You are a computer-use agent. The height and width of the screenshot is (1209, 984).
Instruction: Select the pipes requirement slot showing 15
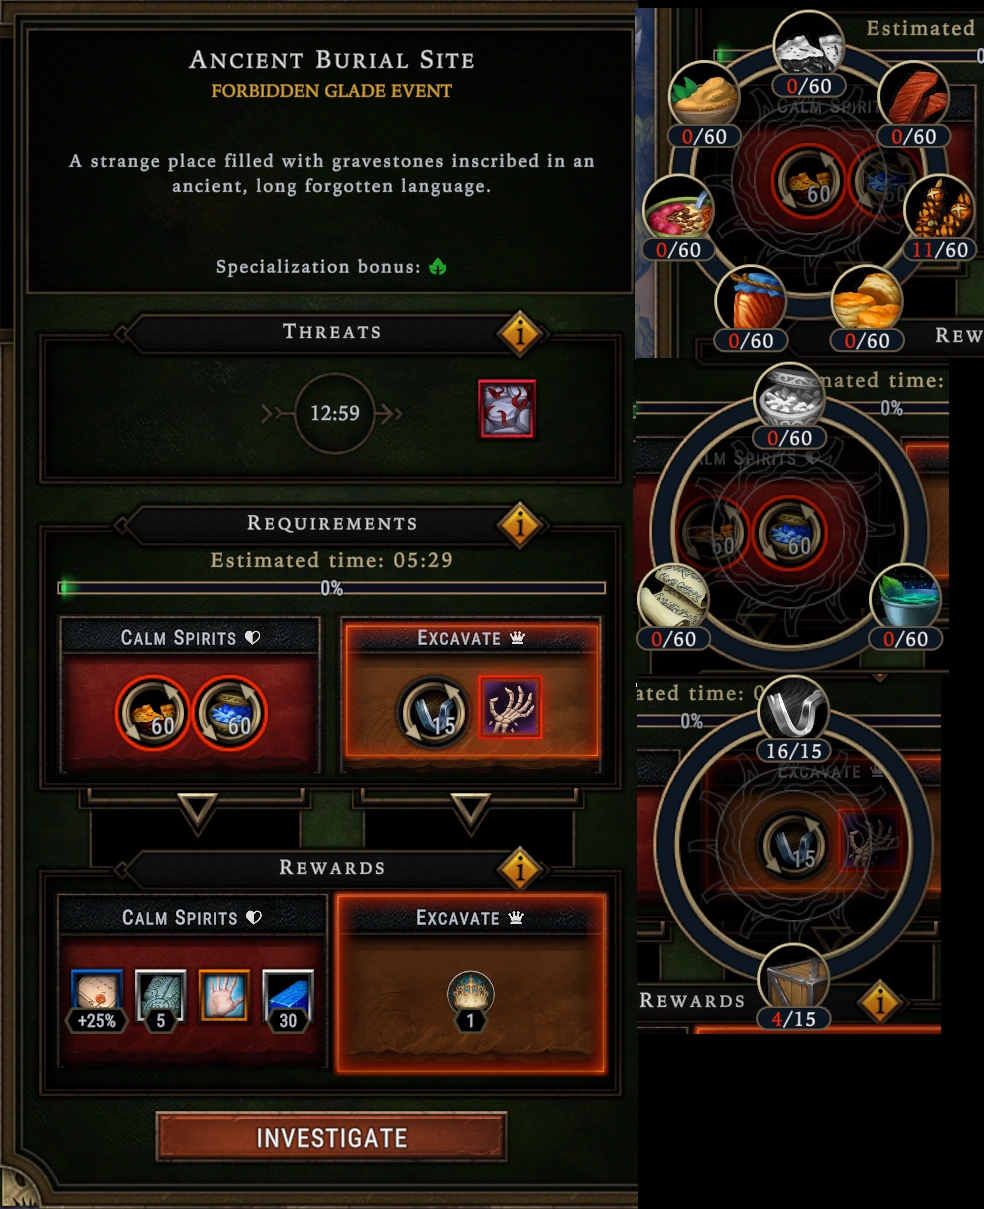(x=432, y=713)
